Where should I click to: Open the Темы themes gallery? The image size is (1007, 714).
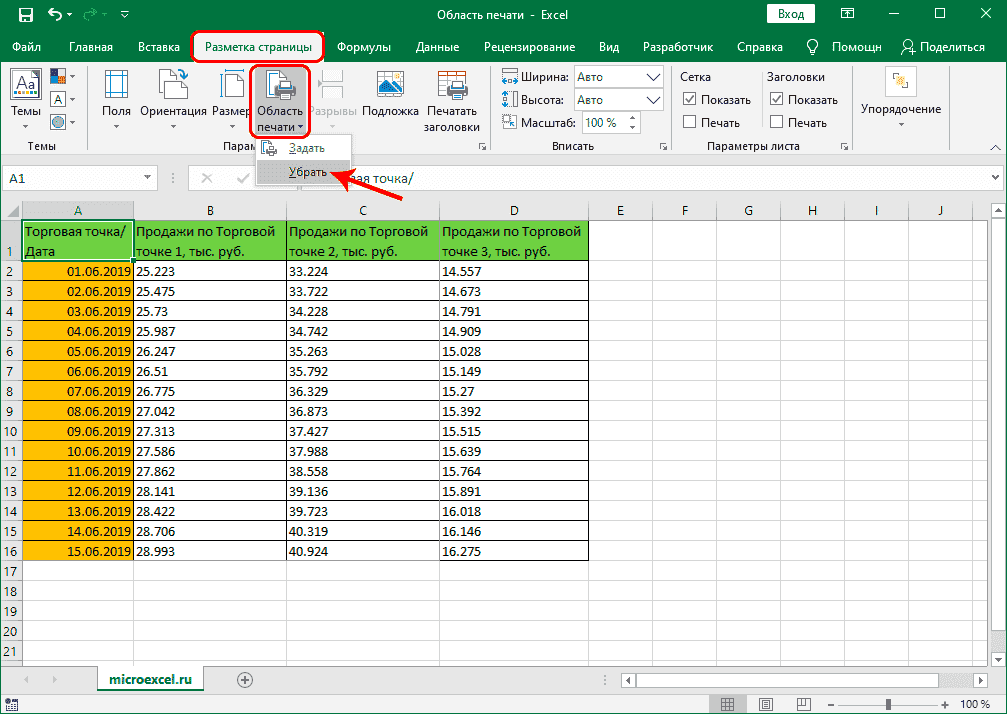[26, 95]
